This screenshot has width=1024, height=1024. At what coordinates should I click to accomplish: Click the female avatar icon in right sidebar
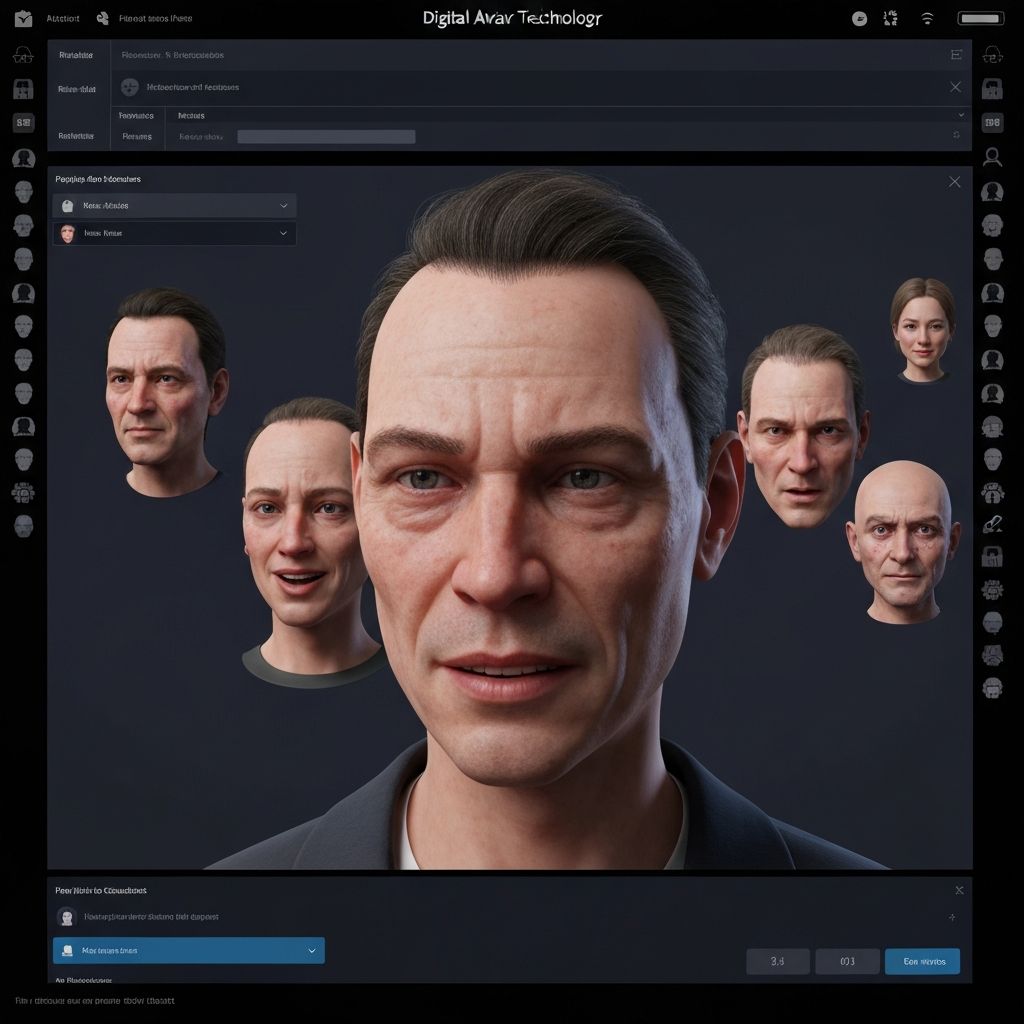(992, 190)
